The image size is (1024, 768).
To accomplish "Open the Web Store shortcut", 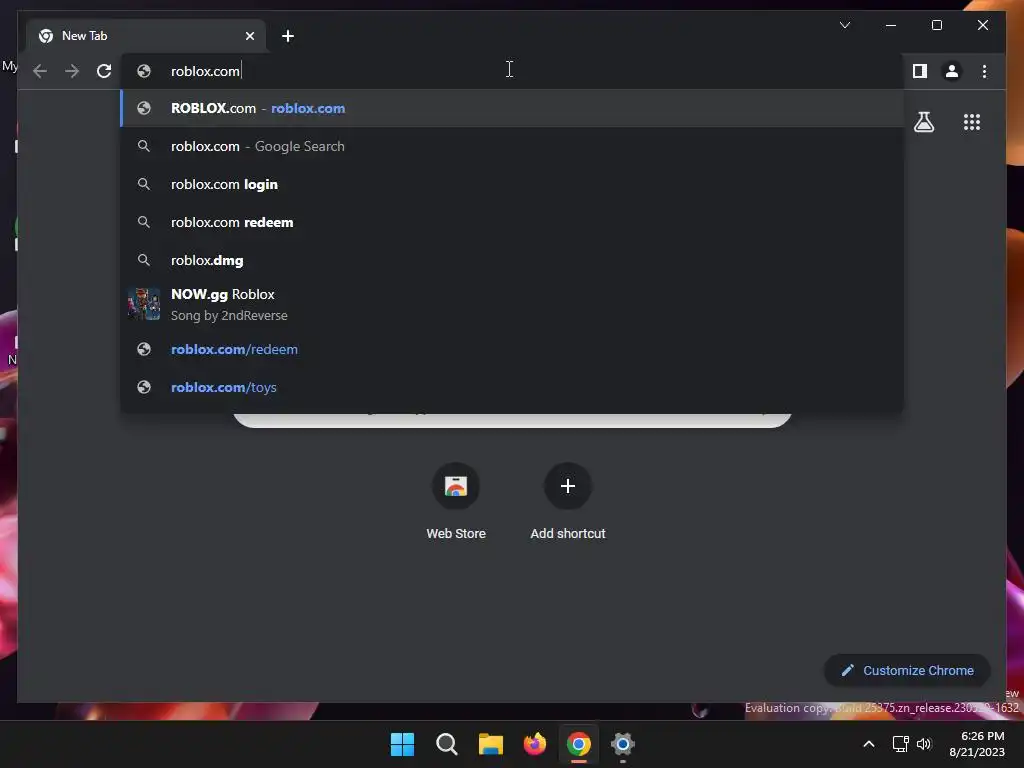I will coord(456,501).
